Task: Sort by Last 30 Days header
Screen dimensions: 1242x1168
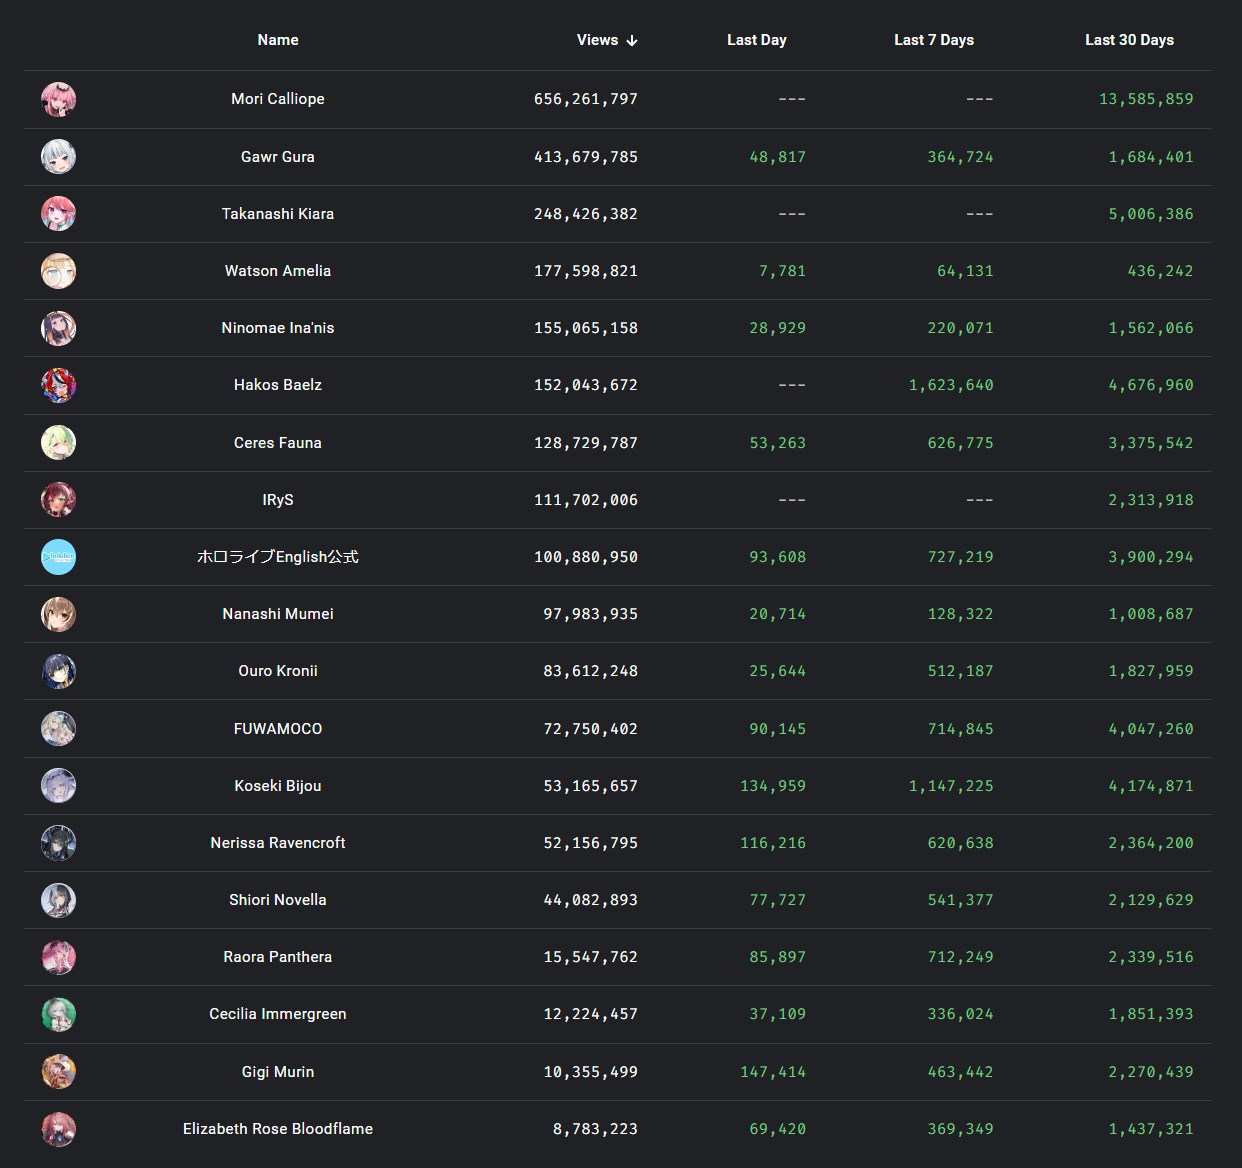Action: tap(1129, 40)
